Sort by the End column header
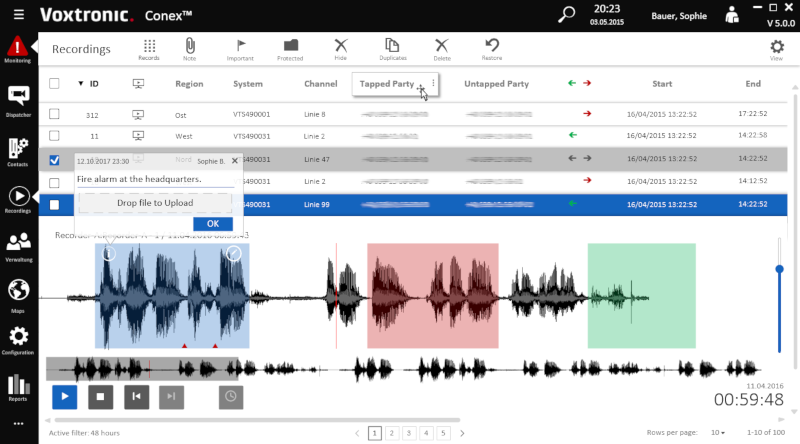 [x=753, y=84]
